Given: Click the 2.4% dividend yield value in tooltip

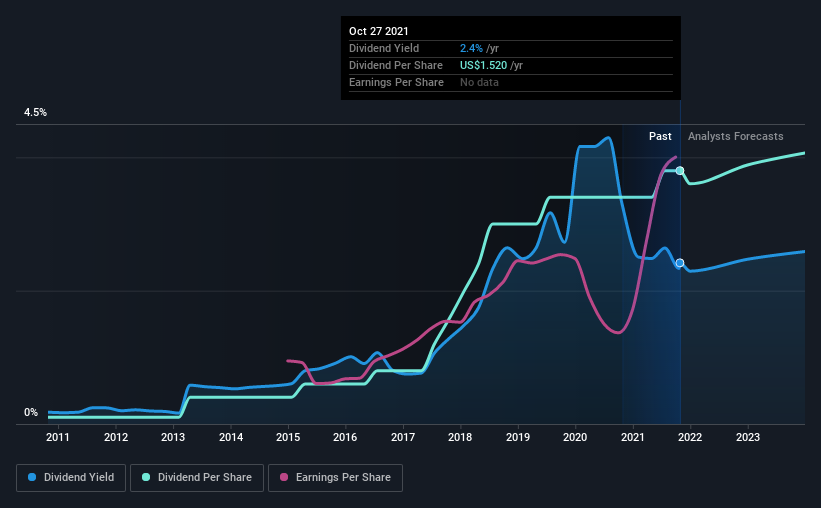Looking at the screenshot, I should tap(471, 48).
